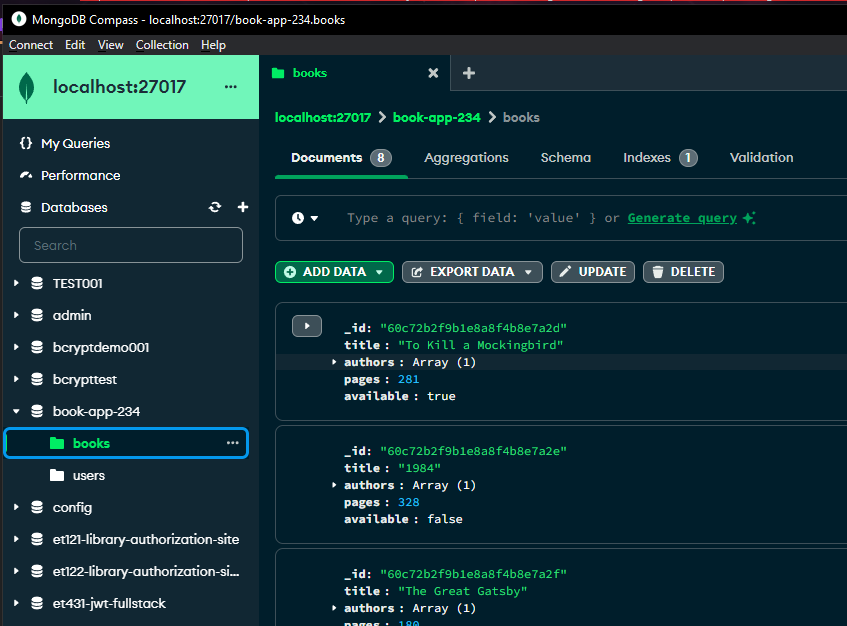Image resolution: width=847 pixels, height=626 pixels.
Task: Collapse the book-app-234 database
Action: click(x=16, y=412)
